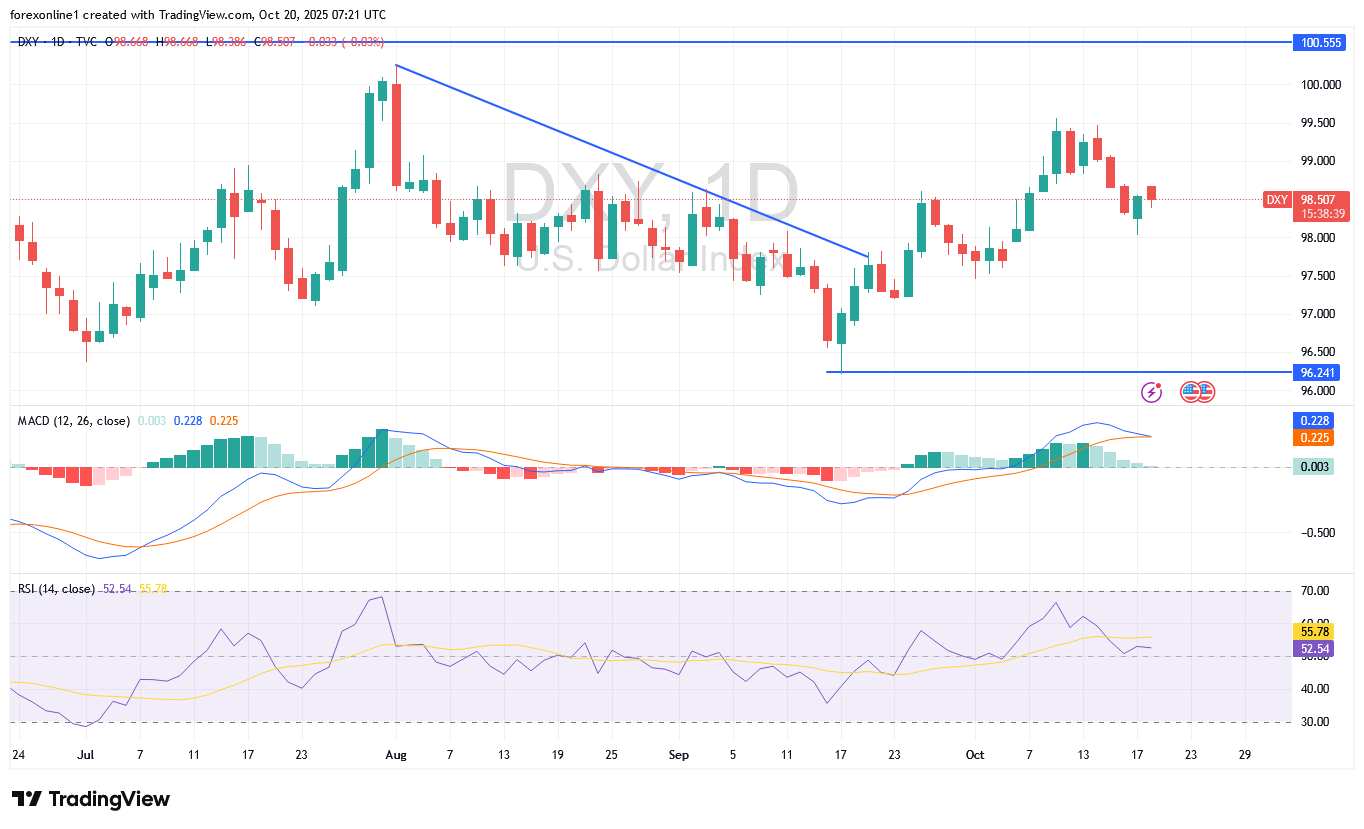Click the Oct label on the date axis
Image resolution: width=1364 pixels, height=829 pixels.
pos(974,755)
